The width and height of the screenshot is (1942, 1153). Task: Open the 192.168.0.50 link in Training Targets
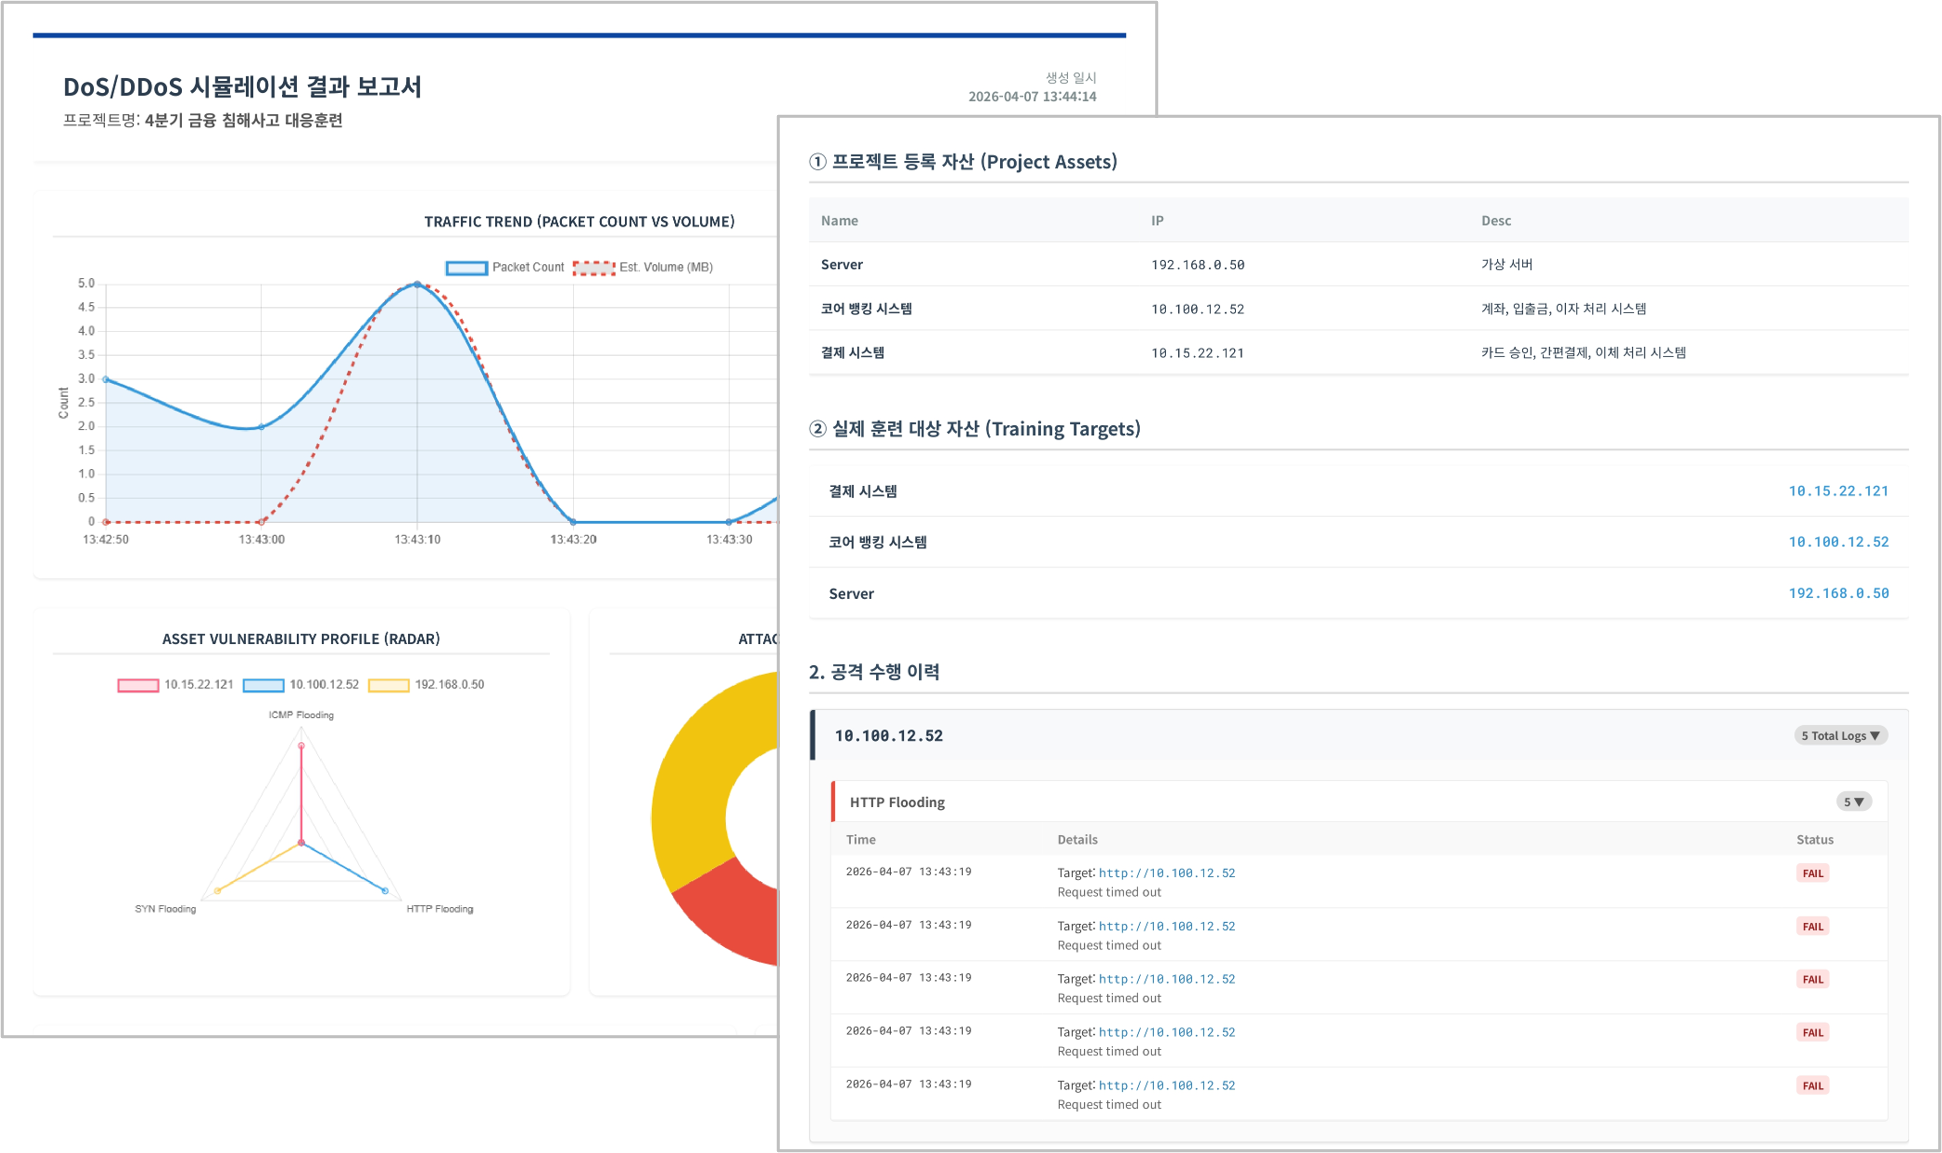(x=1838, y=594)
